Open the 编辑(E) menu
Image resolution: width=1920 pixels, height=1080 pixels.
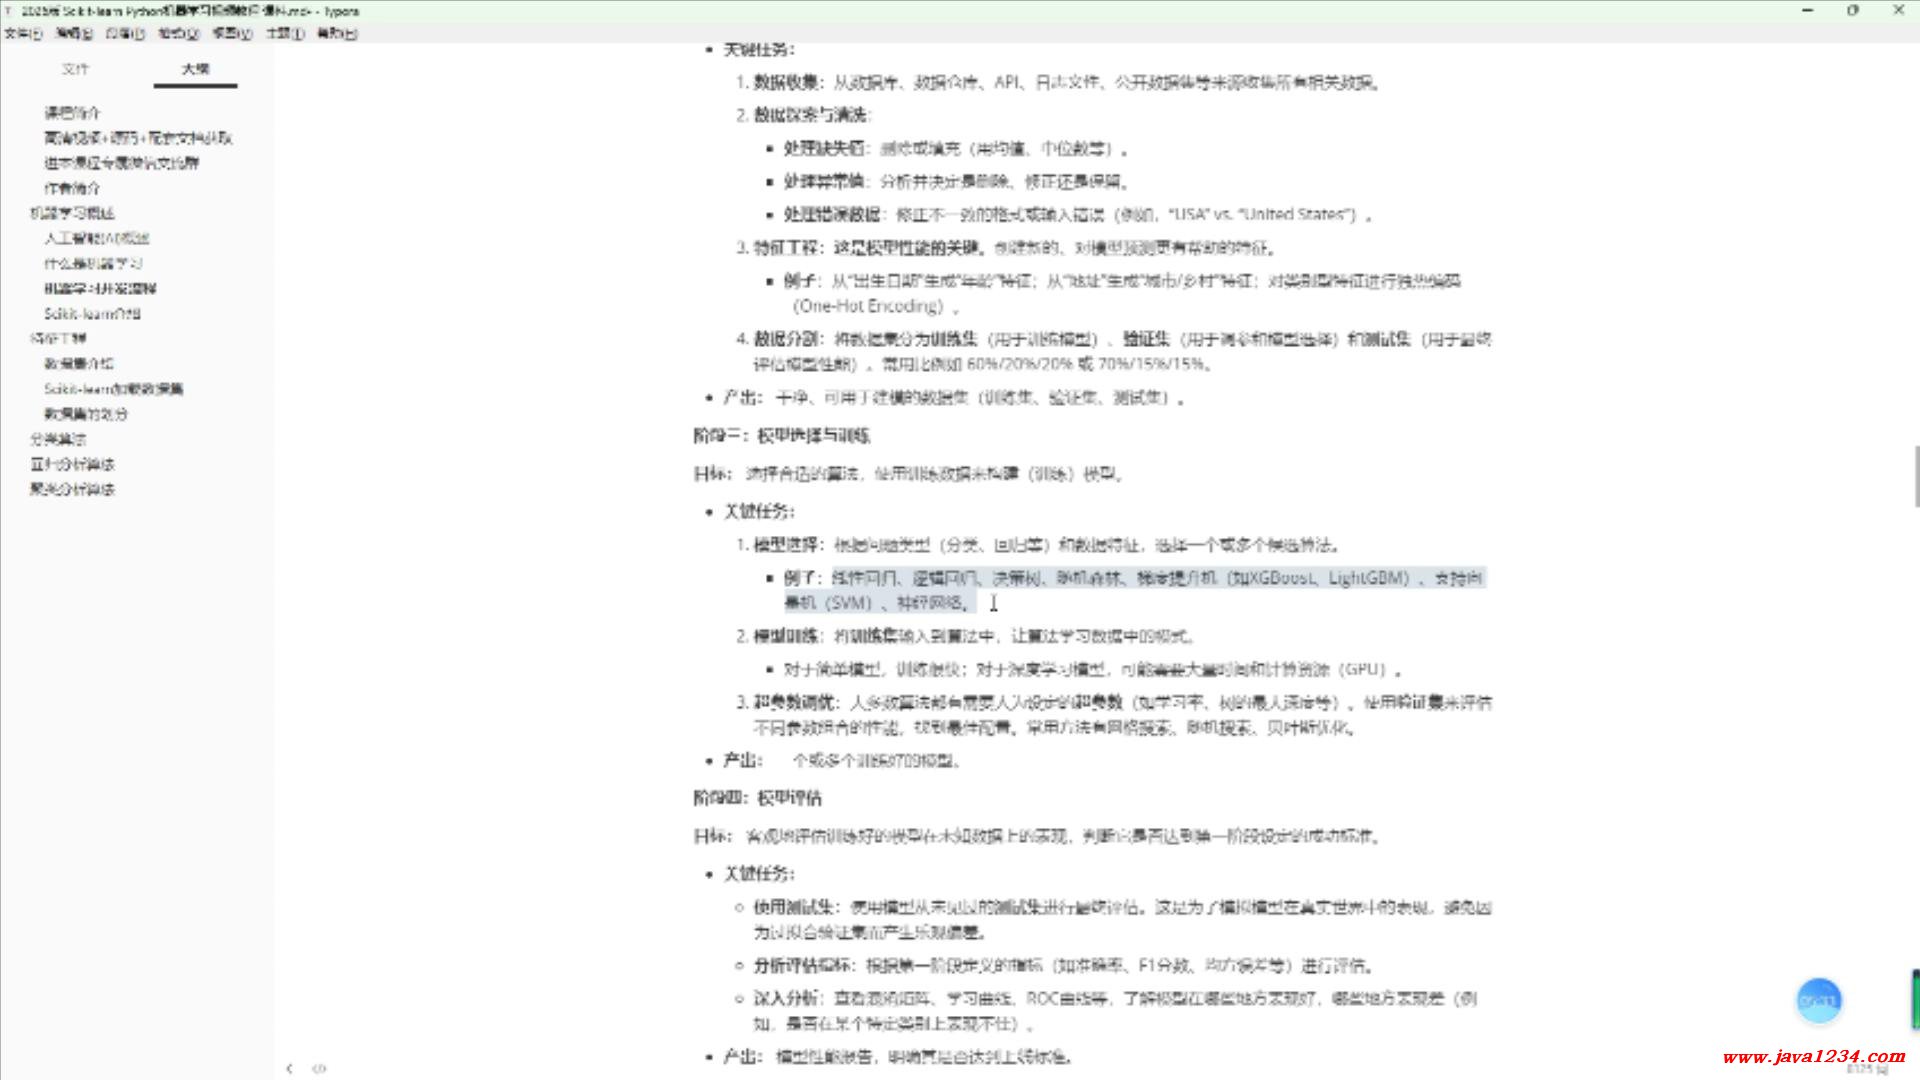point(74,33)
